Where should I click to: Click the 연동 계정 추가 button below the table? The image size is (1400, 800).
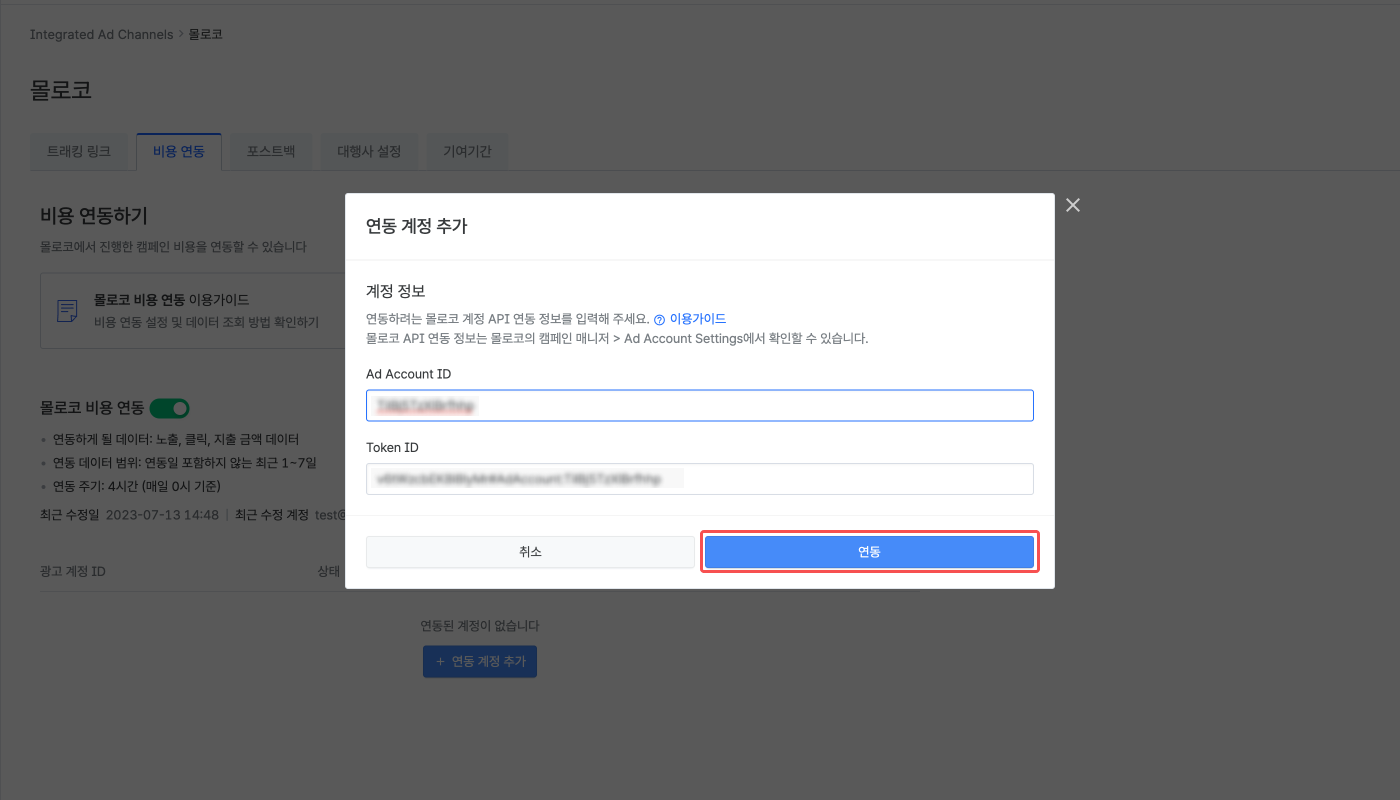click(x=480, y=661)
